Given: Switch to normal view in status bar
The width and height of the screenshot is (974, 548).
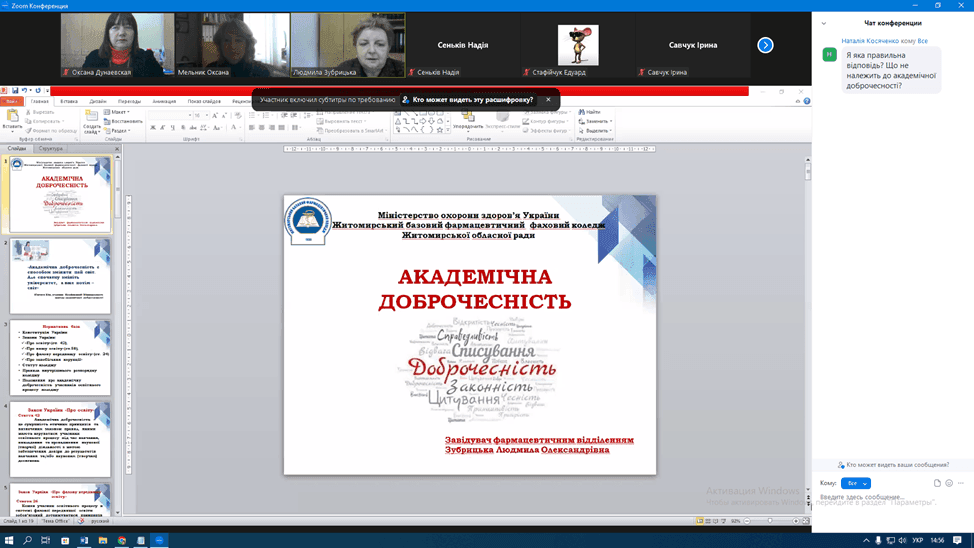Looking at the screenshot, I should [x=699, y=521].
